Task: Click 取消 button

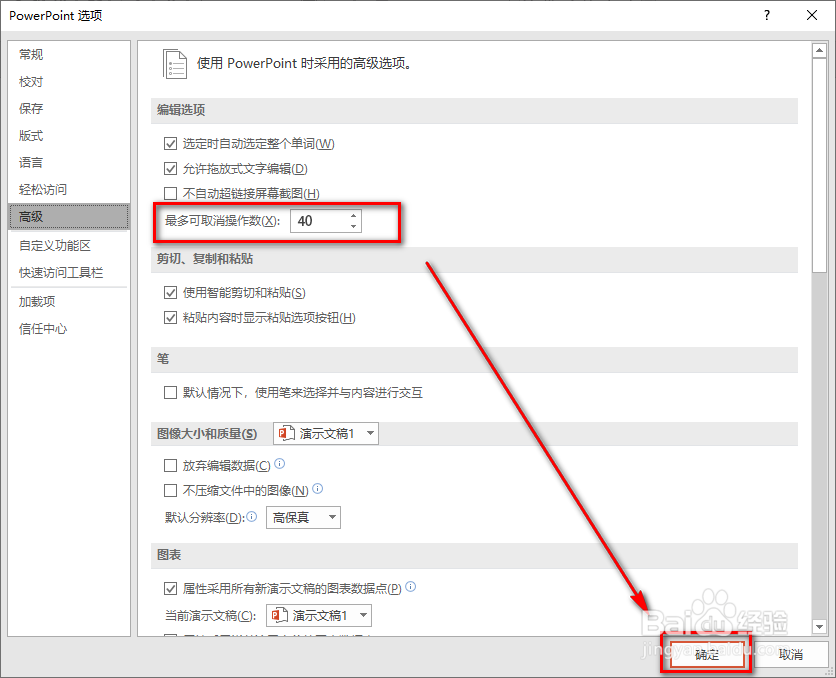Action: point(790,654)
